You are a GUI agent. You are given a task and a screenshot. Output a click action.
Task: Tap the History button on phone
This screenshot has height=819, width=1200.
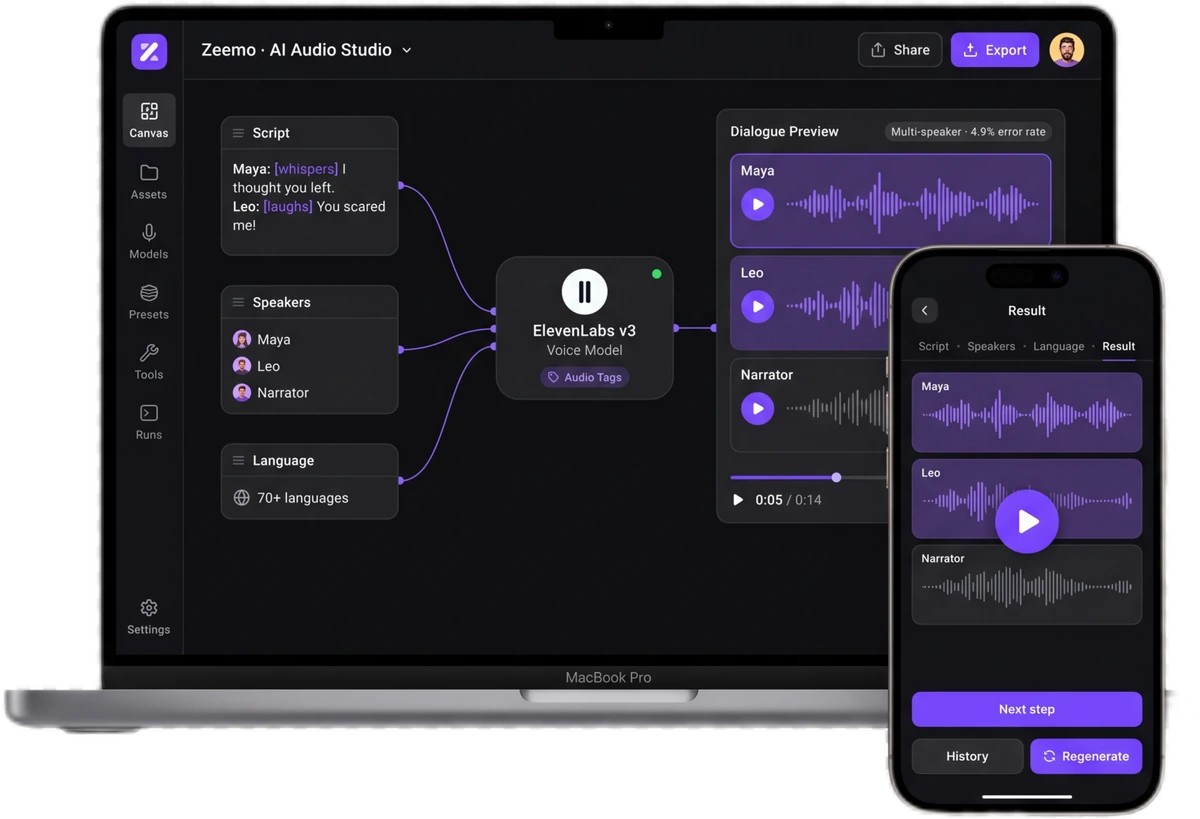967,756
